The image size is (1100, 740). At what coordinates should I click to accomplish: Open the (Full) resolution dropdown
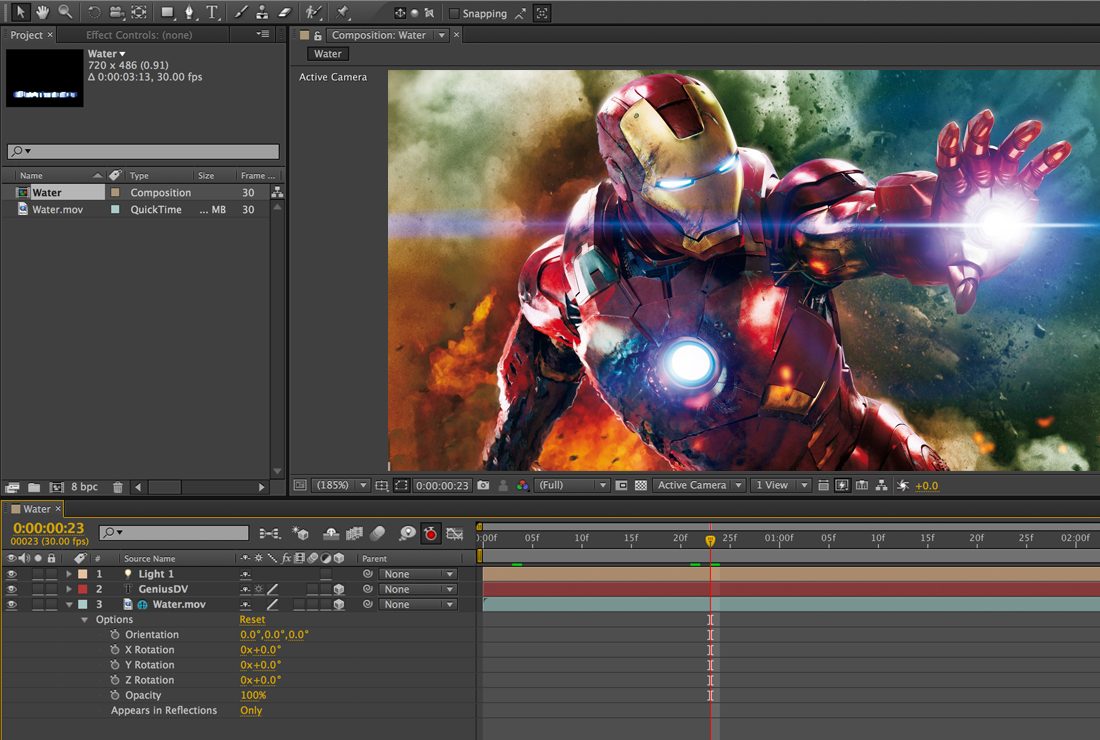pyautogui.click(x=572, y=485)
